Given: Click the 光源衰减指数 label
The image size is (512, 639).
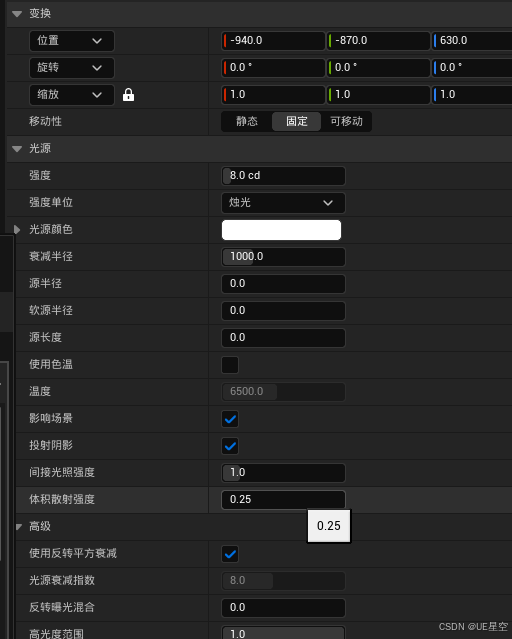Looking at the screenshot, I should pos(62,581).
